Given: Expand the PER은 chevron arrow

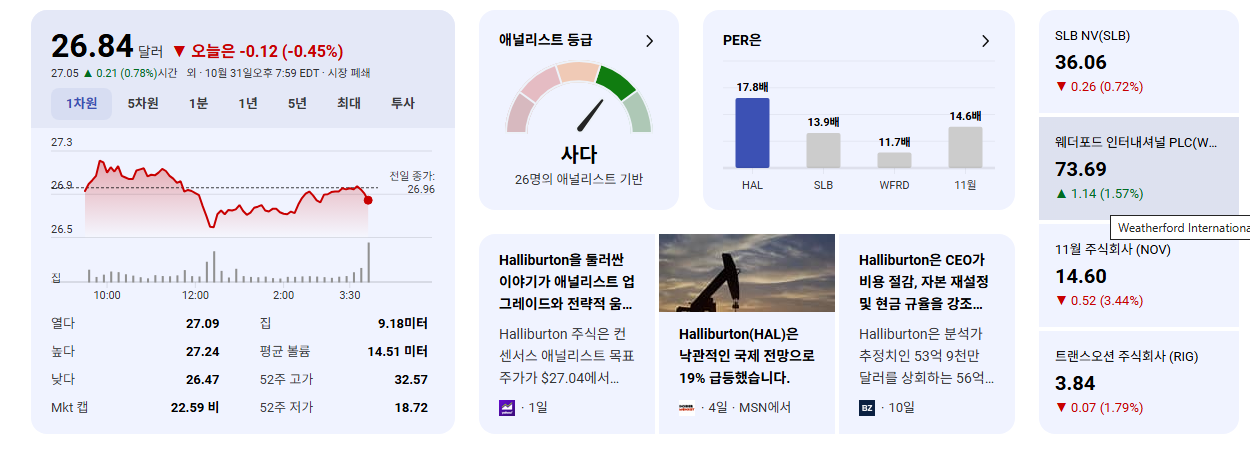Looking at the screenshot, I should (985, 41).
